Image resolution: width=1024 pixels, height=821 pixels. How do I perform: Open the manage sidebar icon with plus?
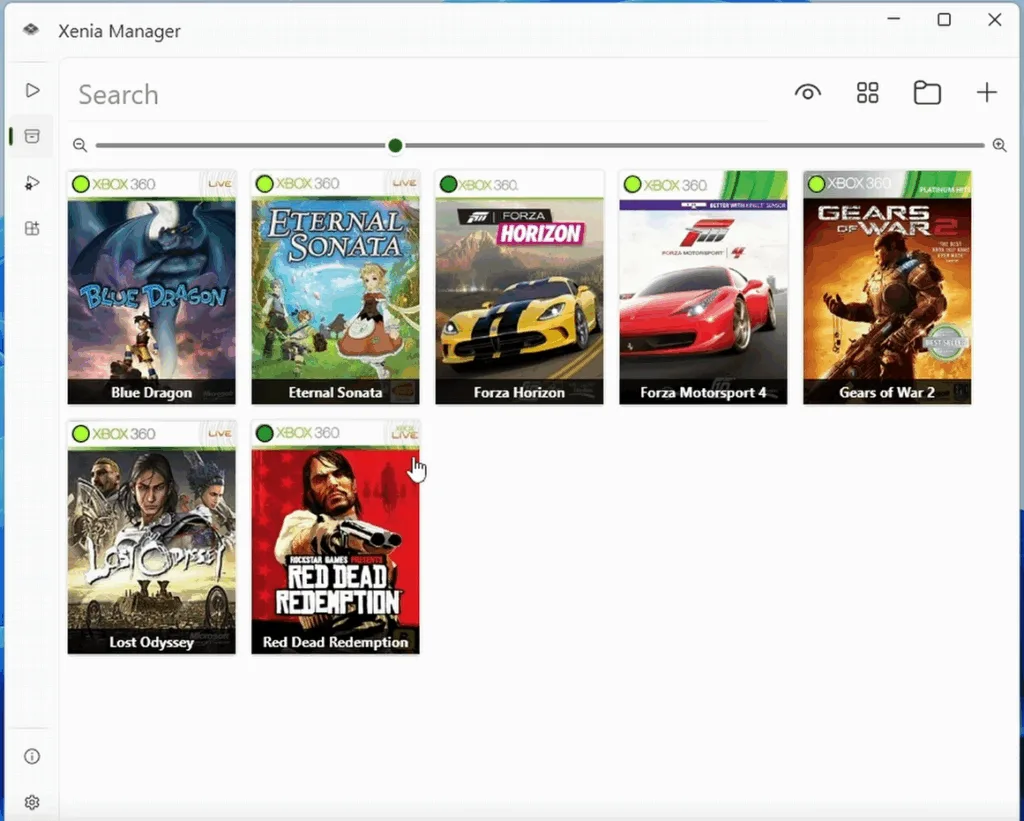(32, 229)
